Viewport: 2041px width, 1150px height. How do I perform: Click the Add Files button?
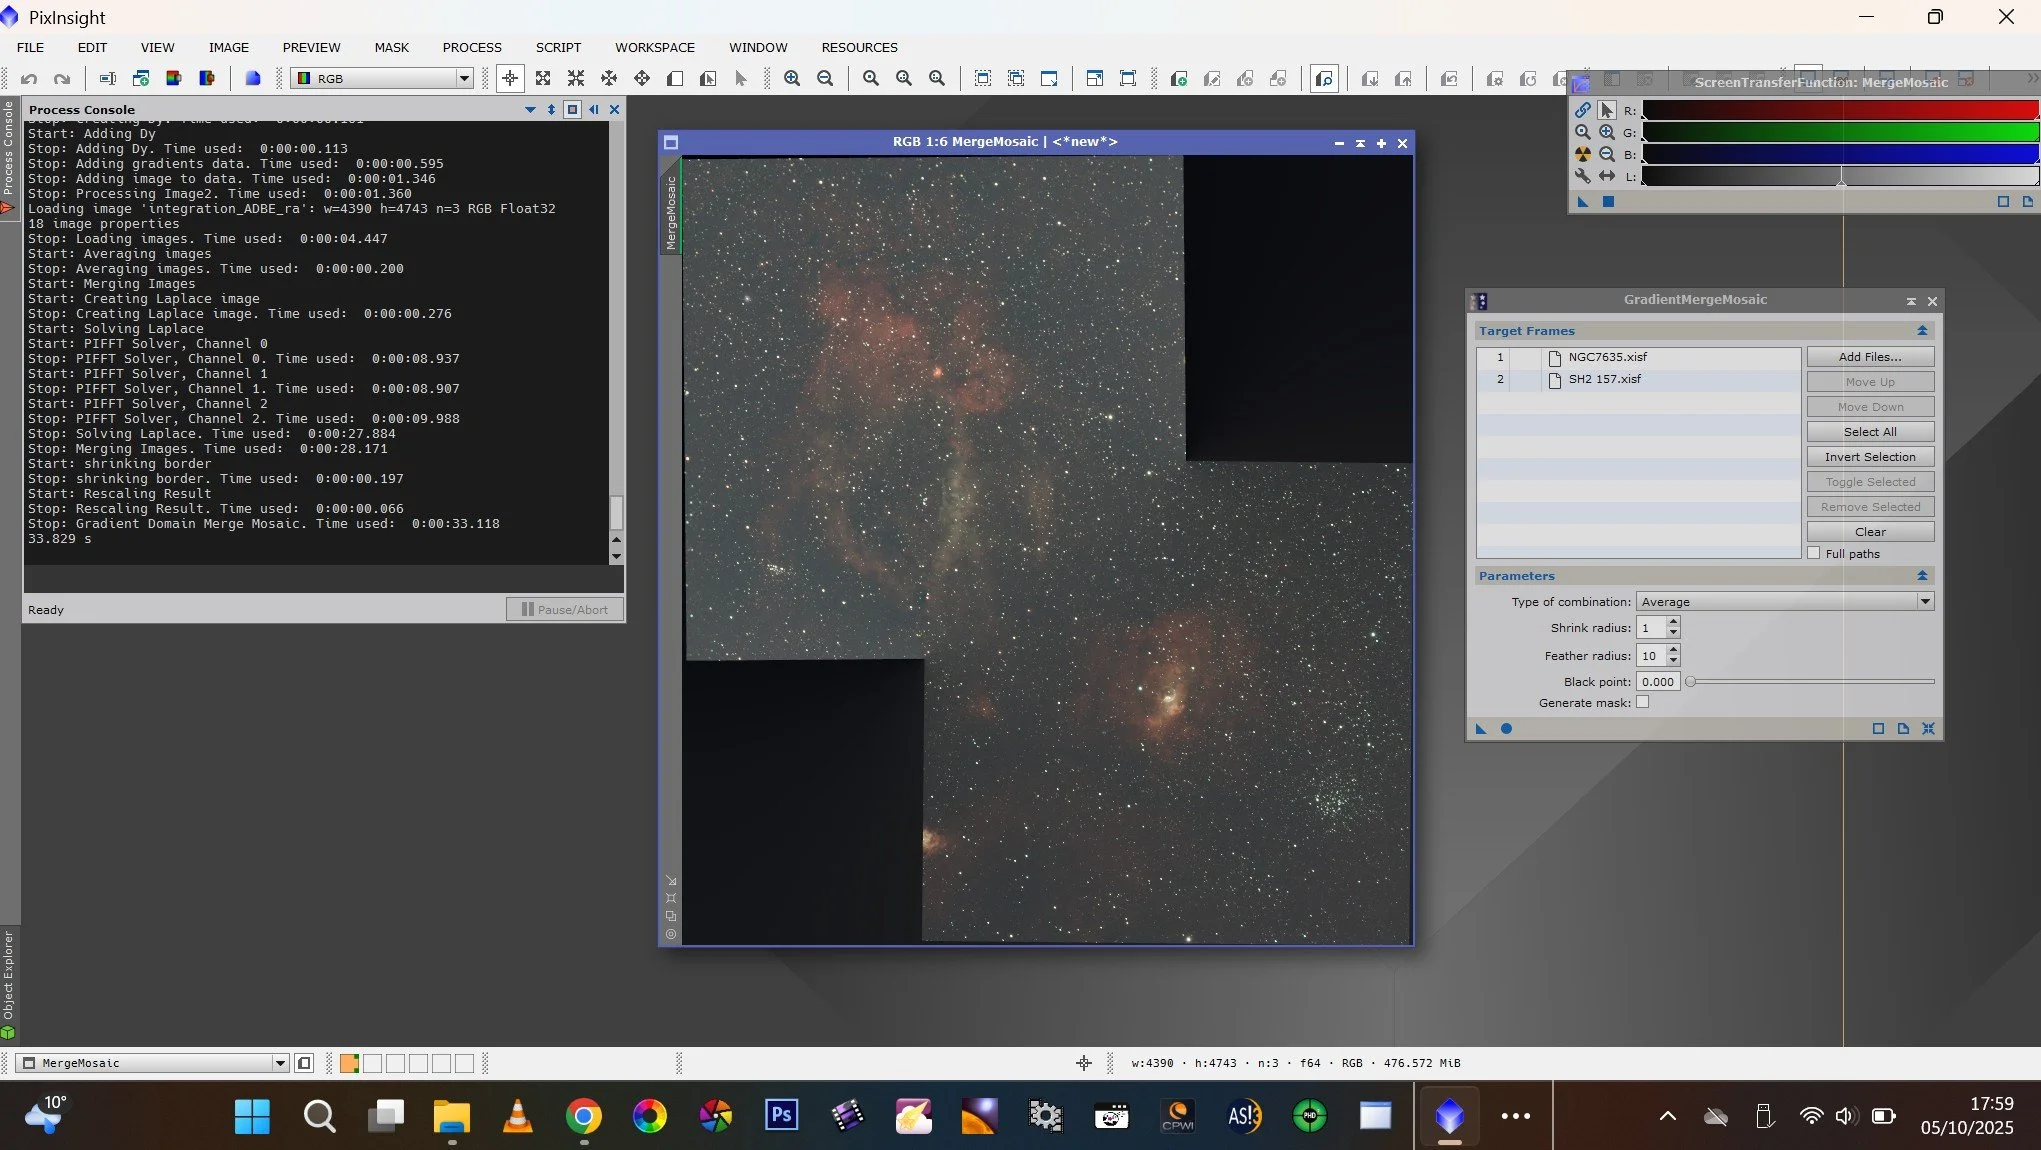1869,356
